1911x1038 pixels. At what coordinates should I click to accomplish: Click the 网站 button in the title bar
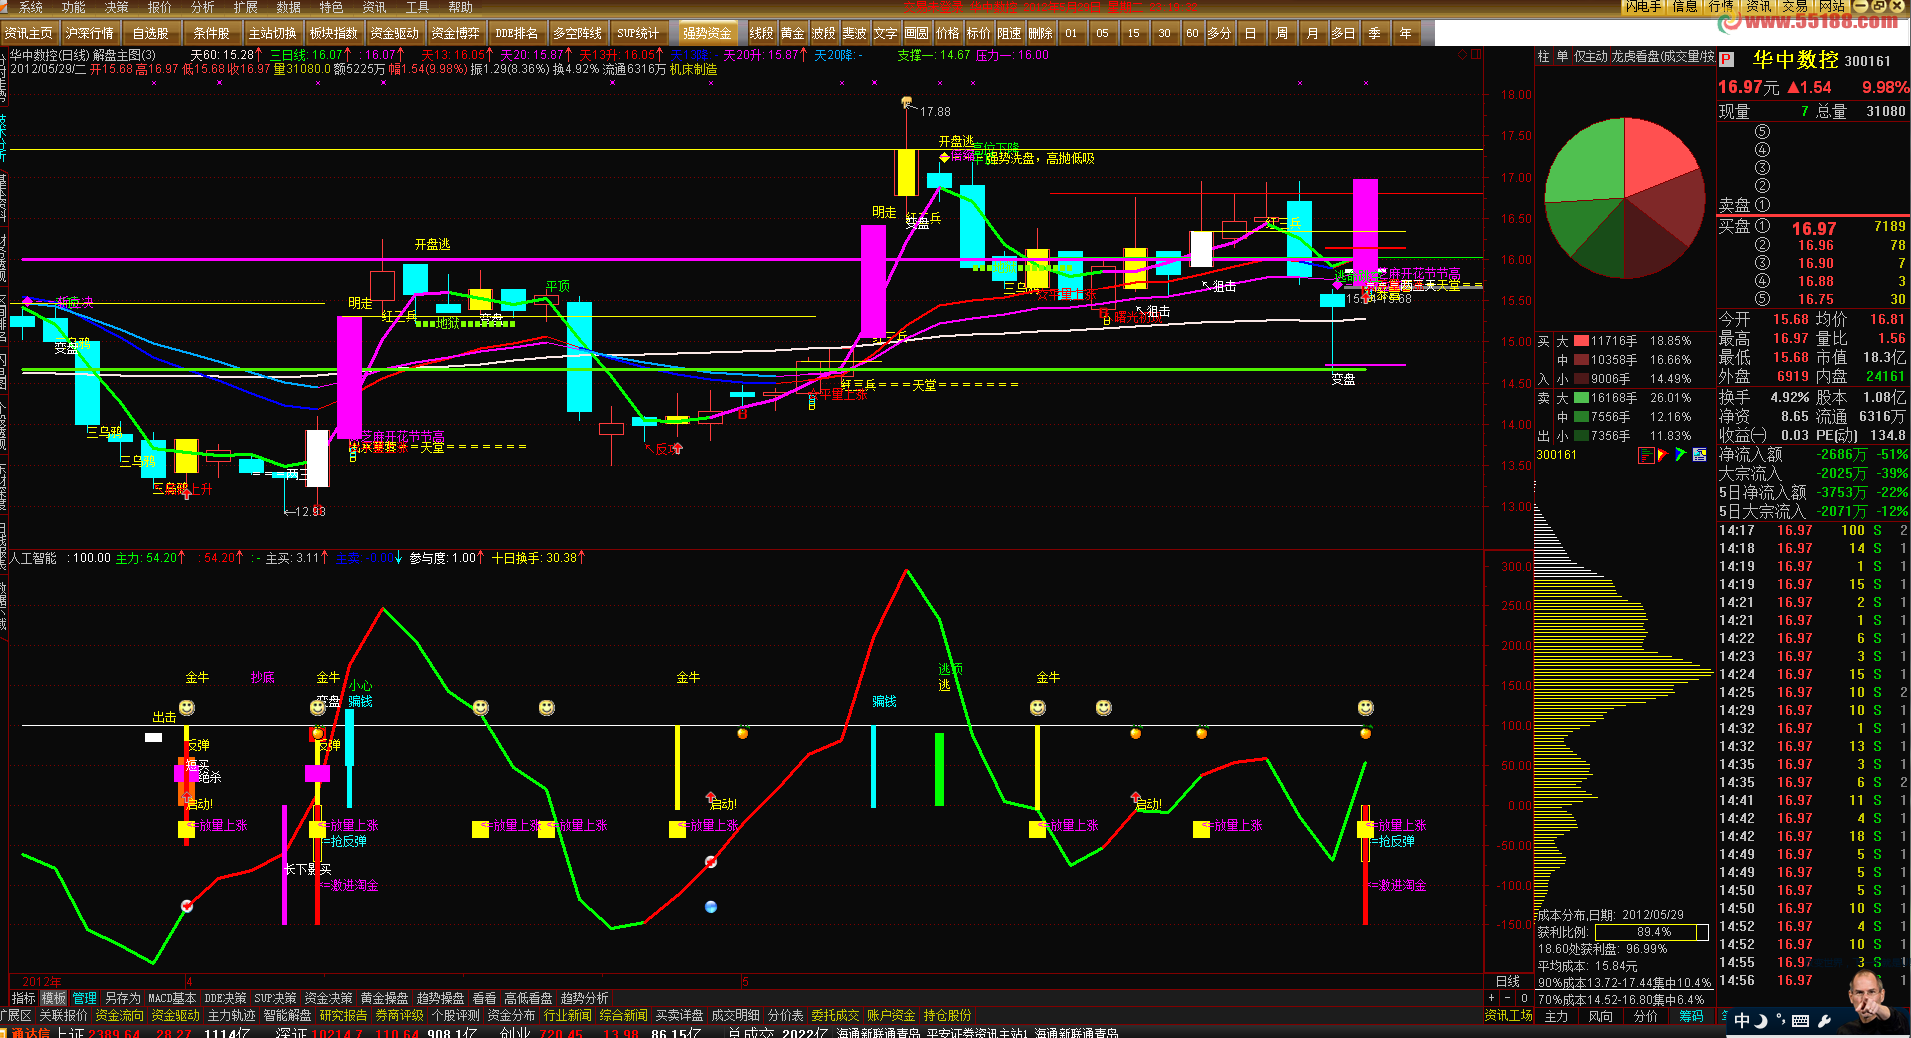(1831, 7)
